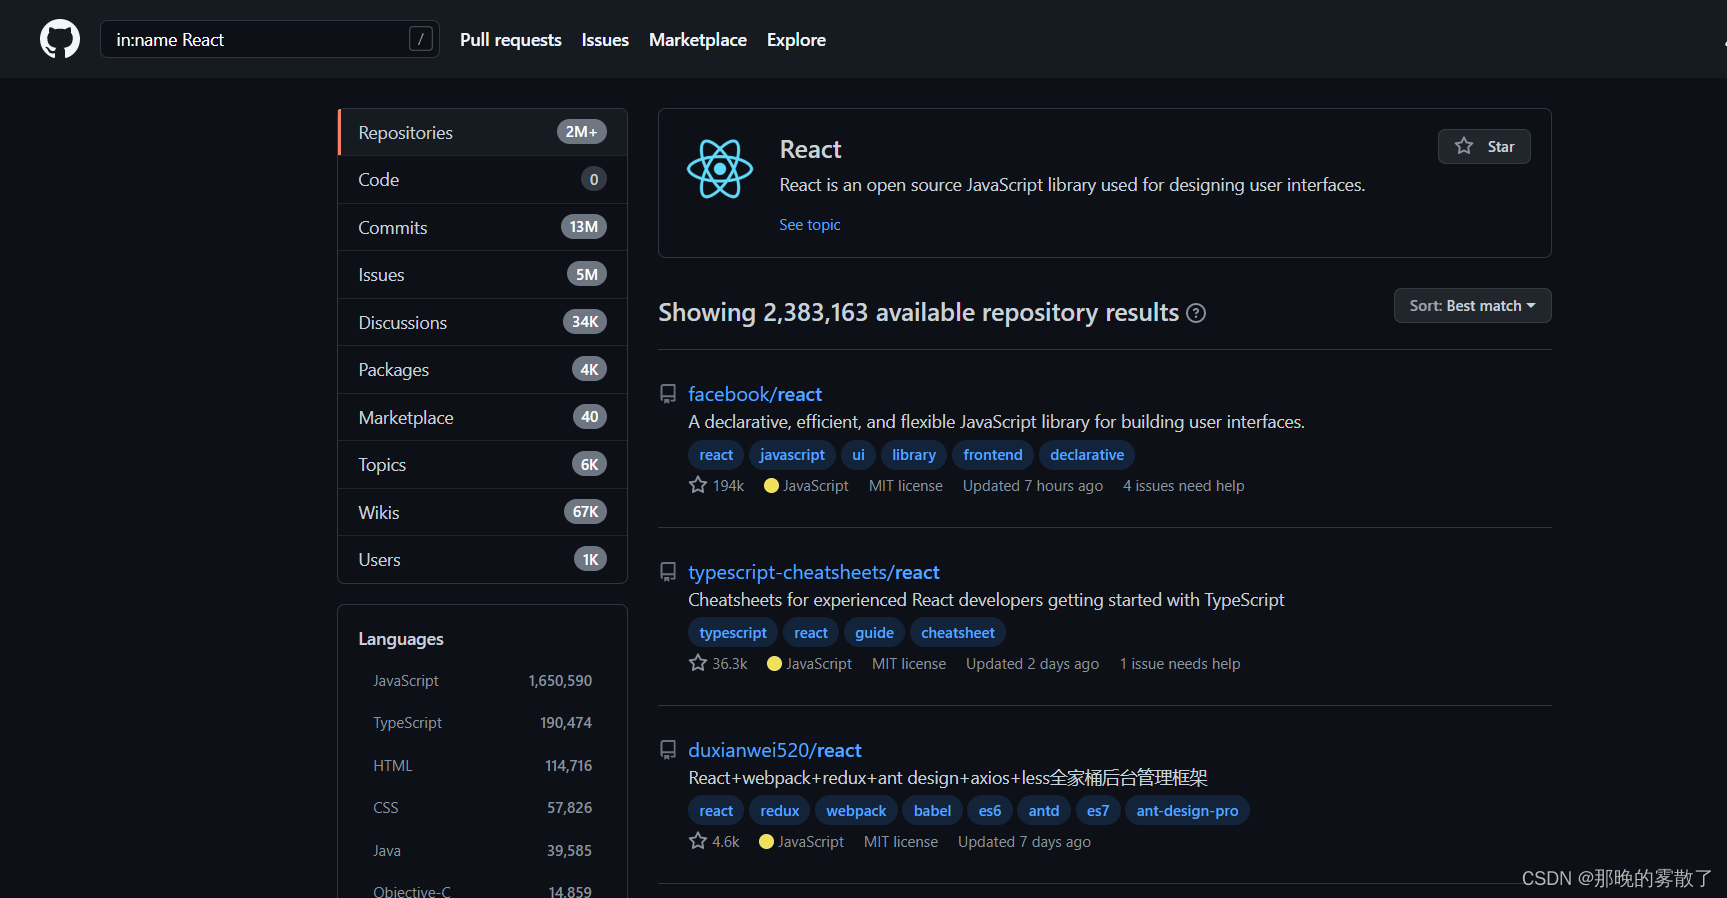Select the Issues filter showing 5M
The width and height of the screenshot is (1727, 898).
483,275
